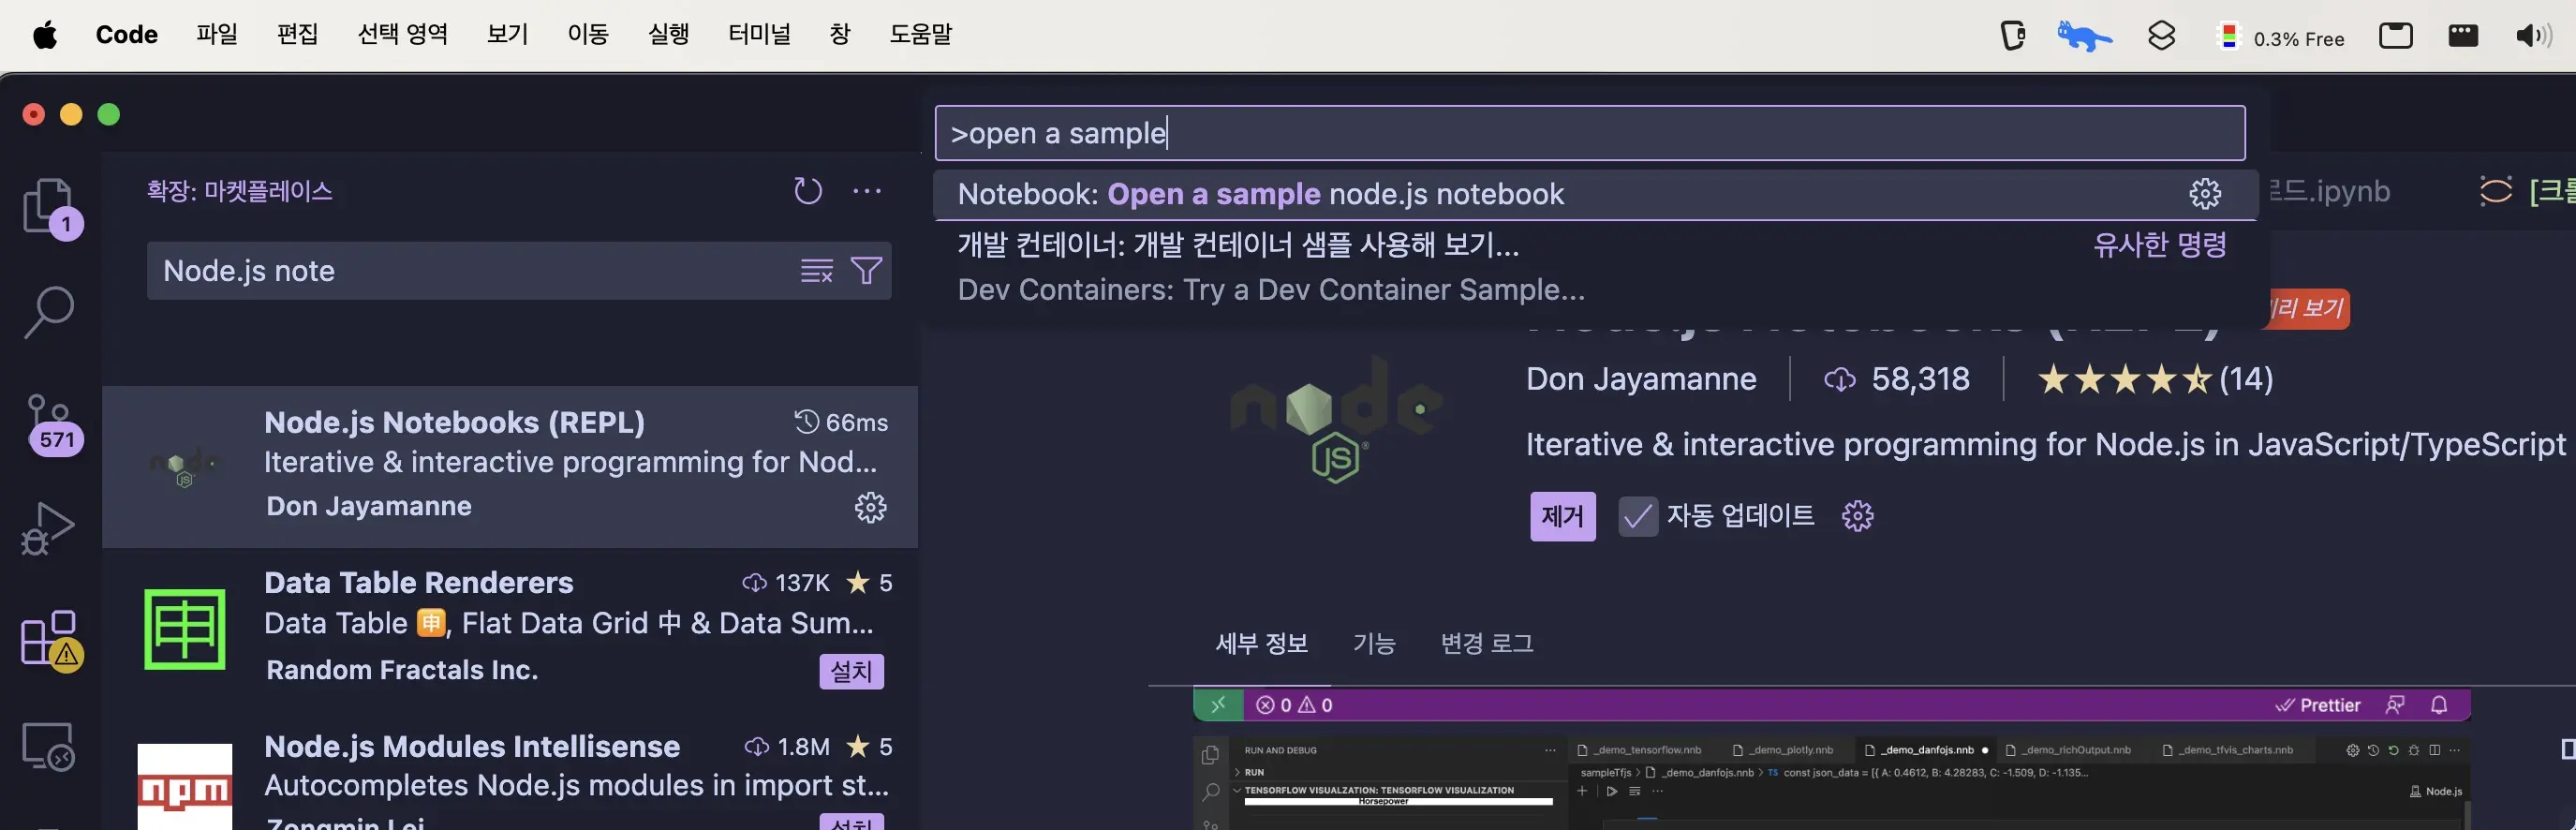This screenshot has width=2576, height=830.
Task: Click the .ipynb editor tab
Action: point(2330,191)
